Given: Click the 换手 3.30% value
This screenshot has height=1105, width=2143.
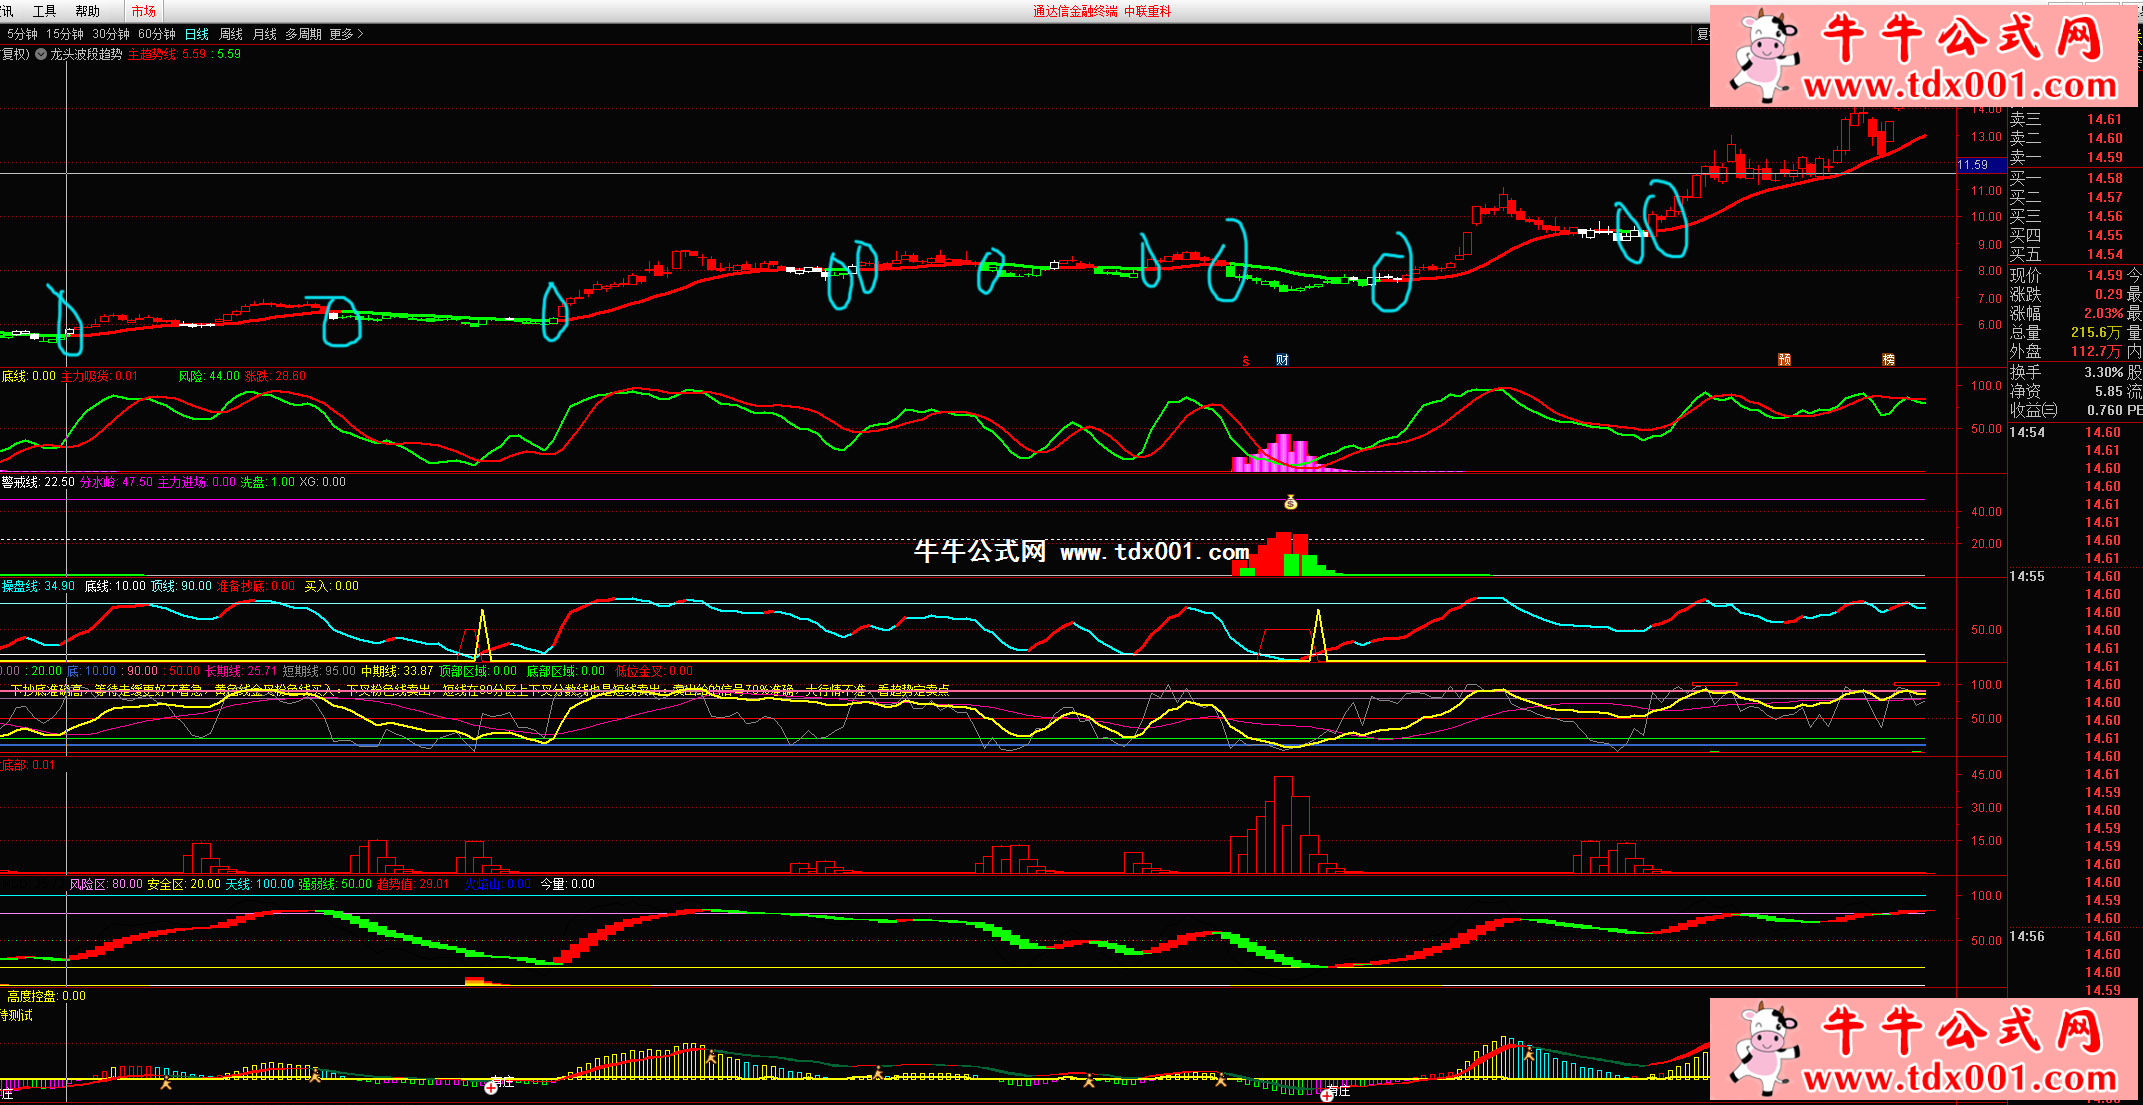Looking at the screenshot, I should point(2103,372).
